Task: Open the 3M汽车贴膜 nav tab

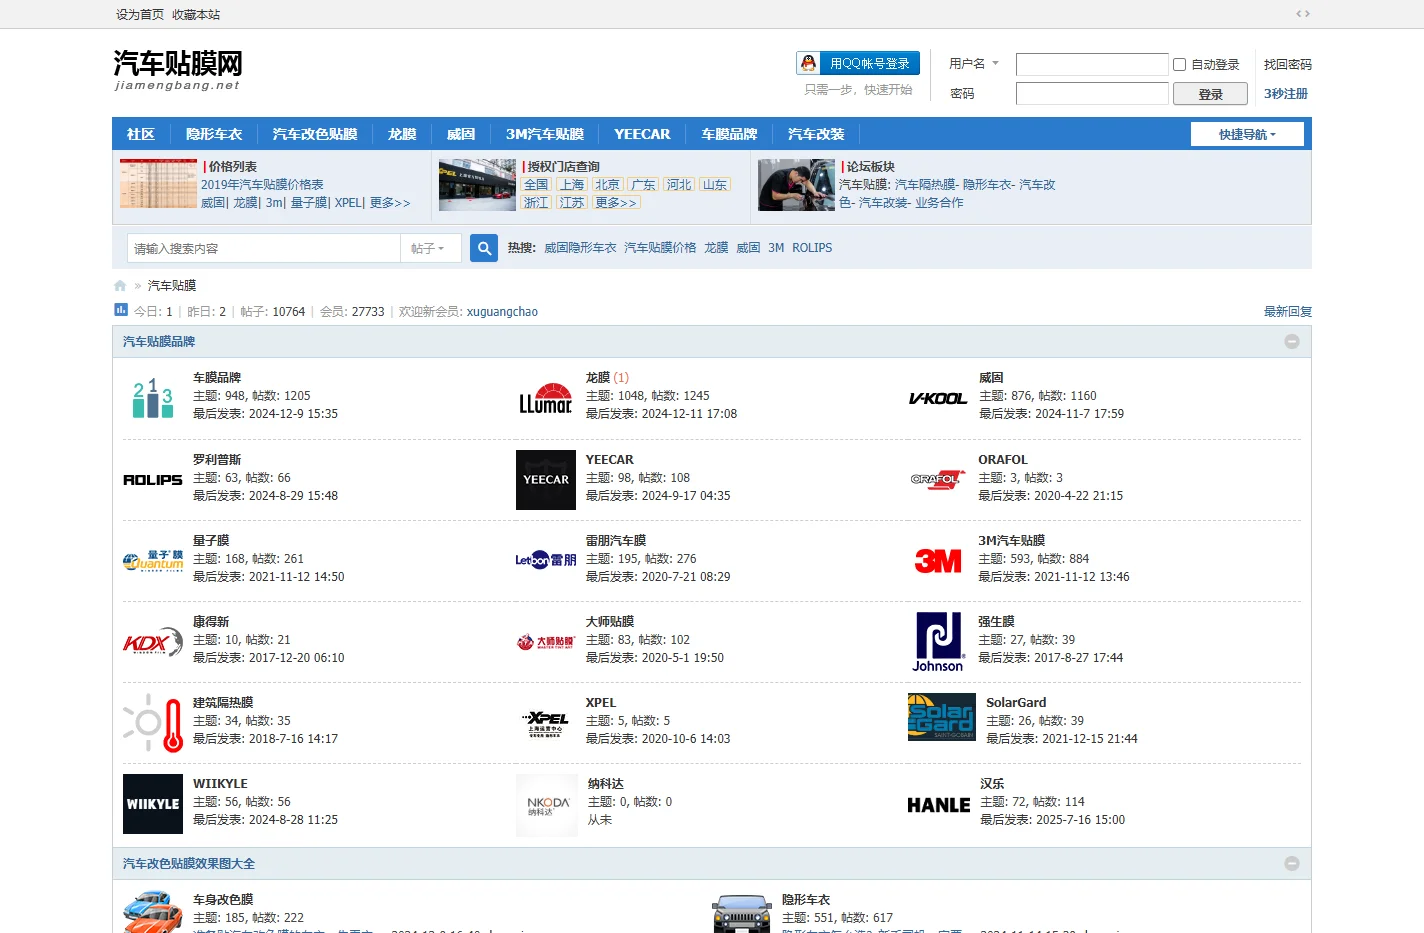Action: pos(545,134)
